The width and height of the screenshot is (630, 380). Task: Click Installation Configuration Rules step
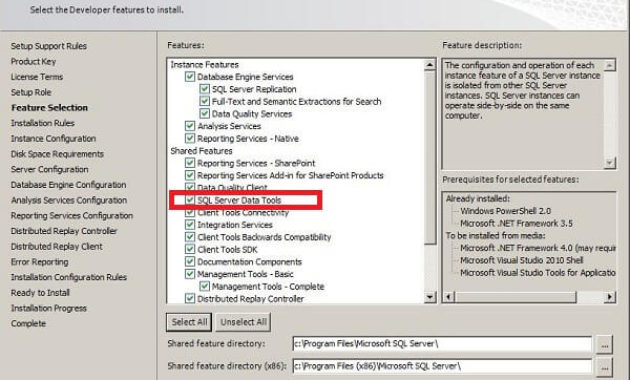point(69,277)
